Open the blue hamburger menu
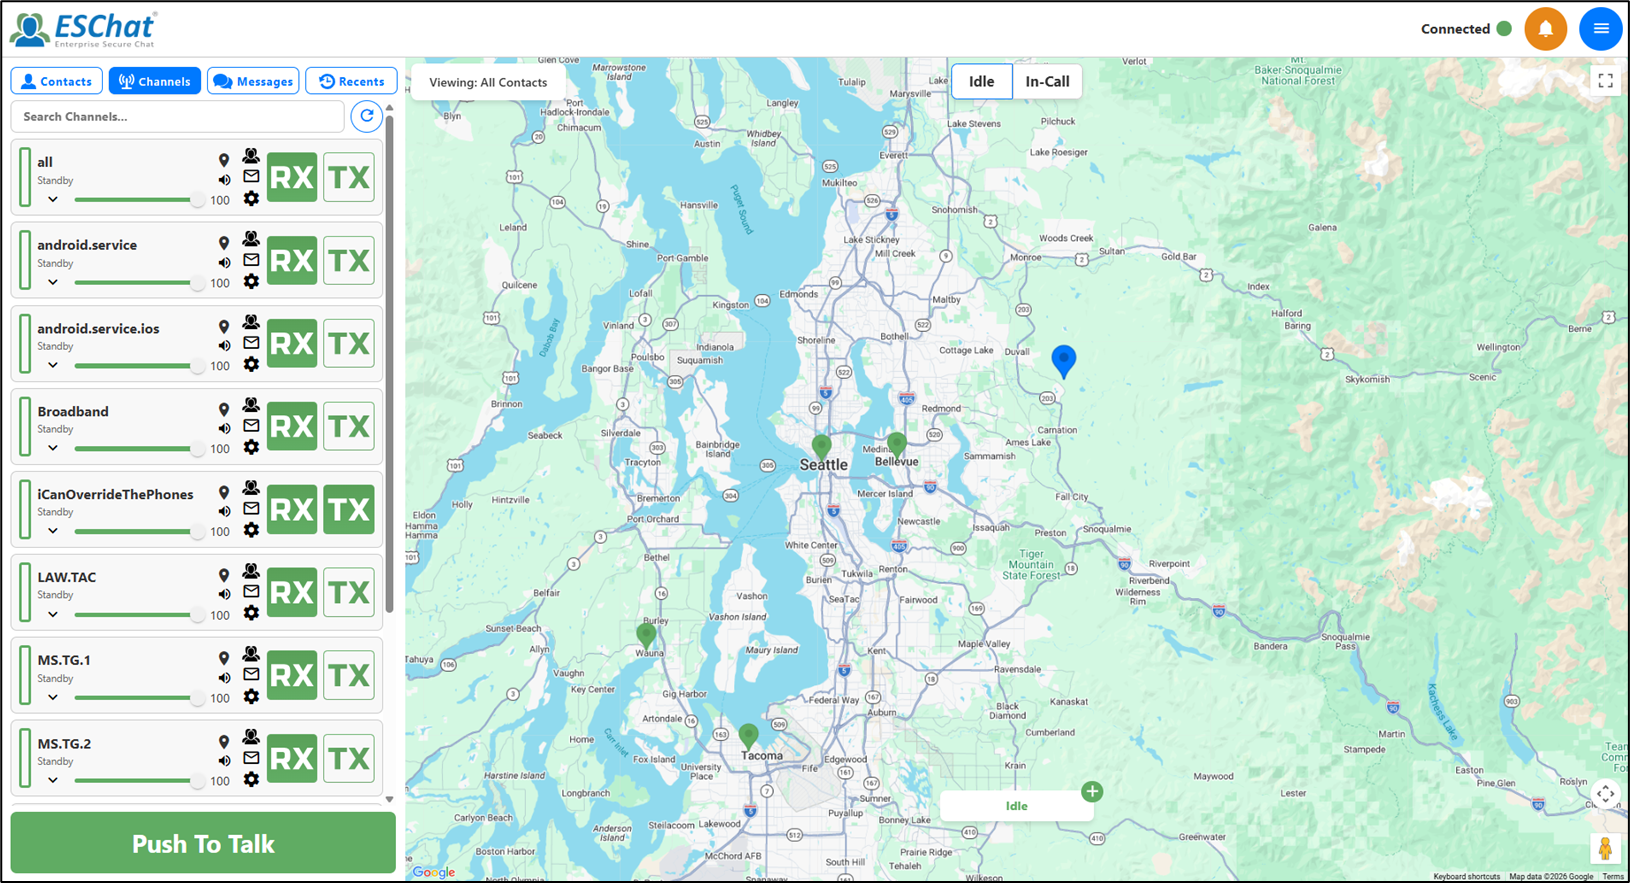Image resolution: width=1630 pixels, height=883 pixels. coord(1600,29)
